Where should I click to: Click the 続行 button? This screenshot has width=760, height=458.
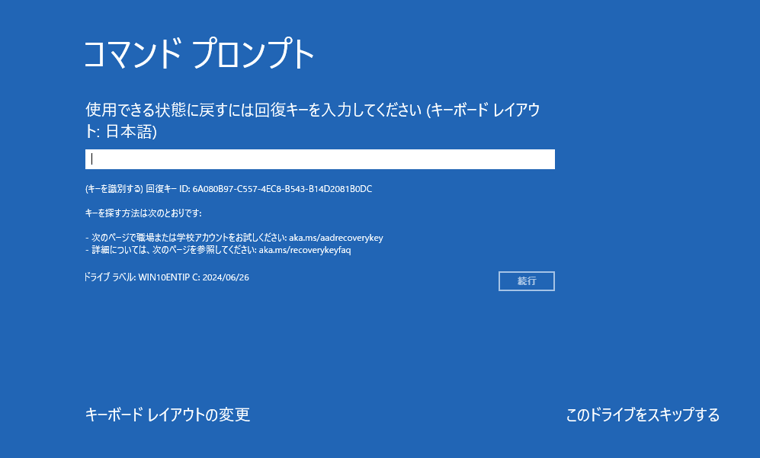pyautogui.click(x=526, y=281)
